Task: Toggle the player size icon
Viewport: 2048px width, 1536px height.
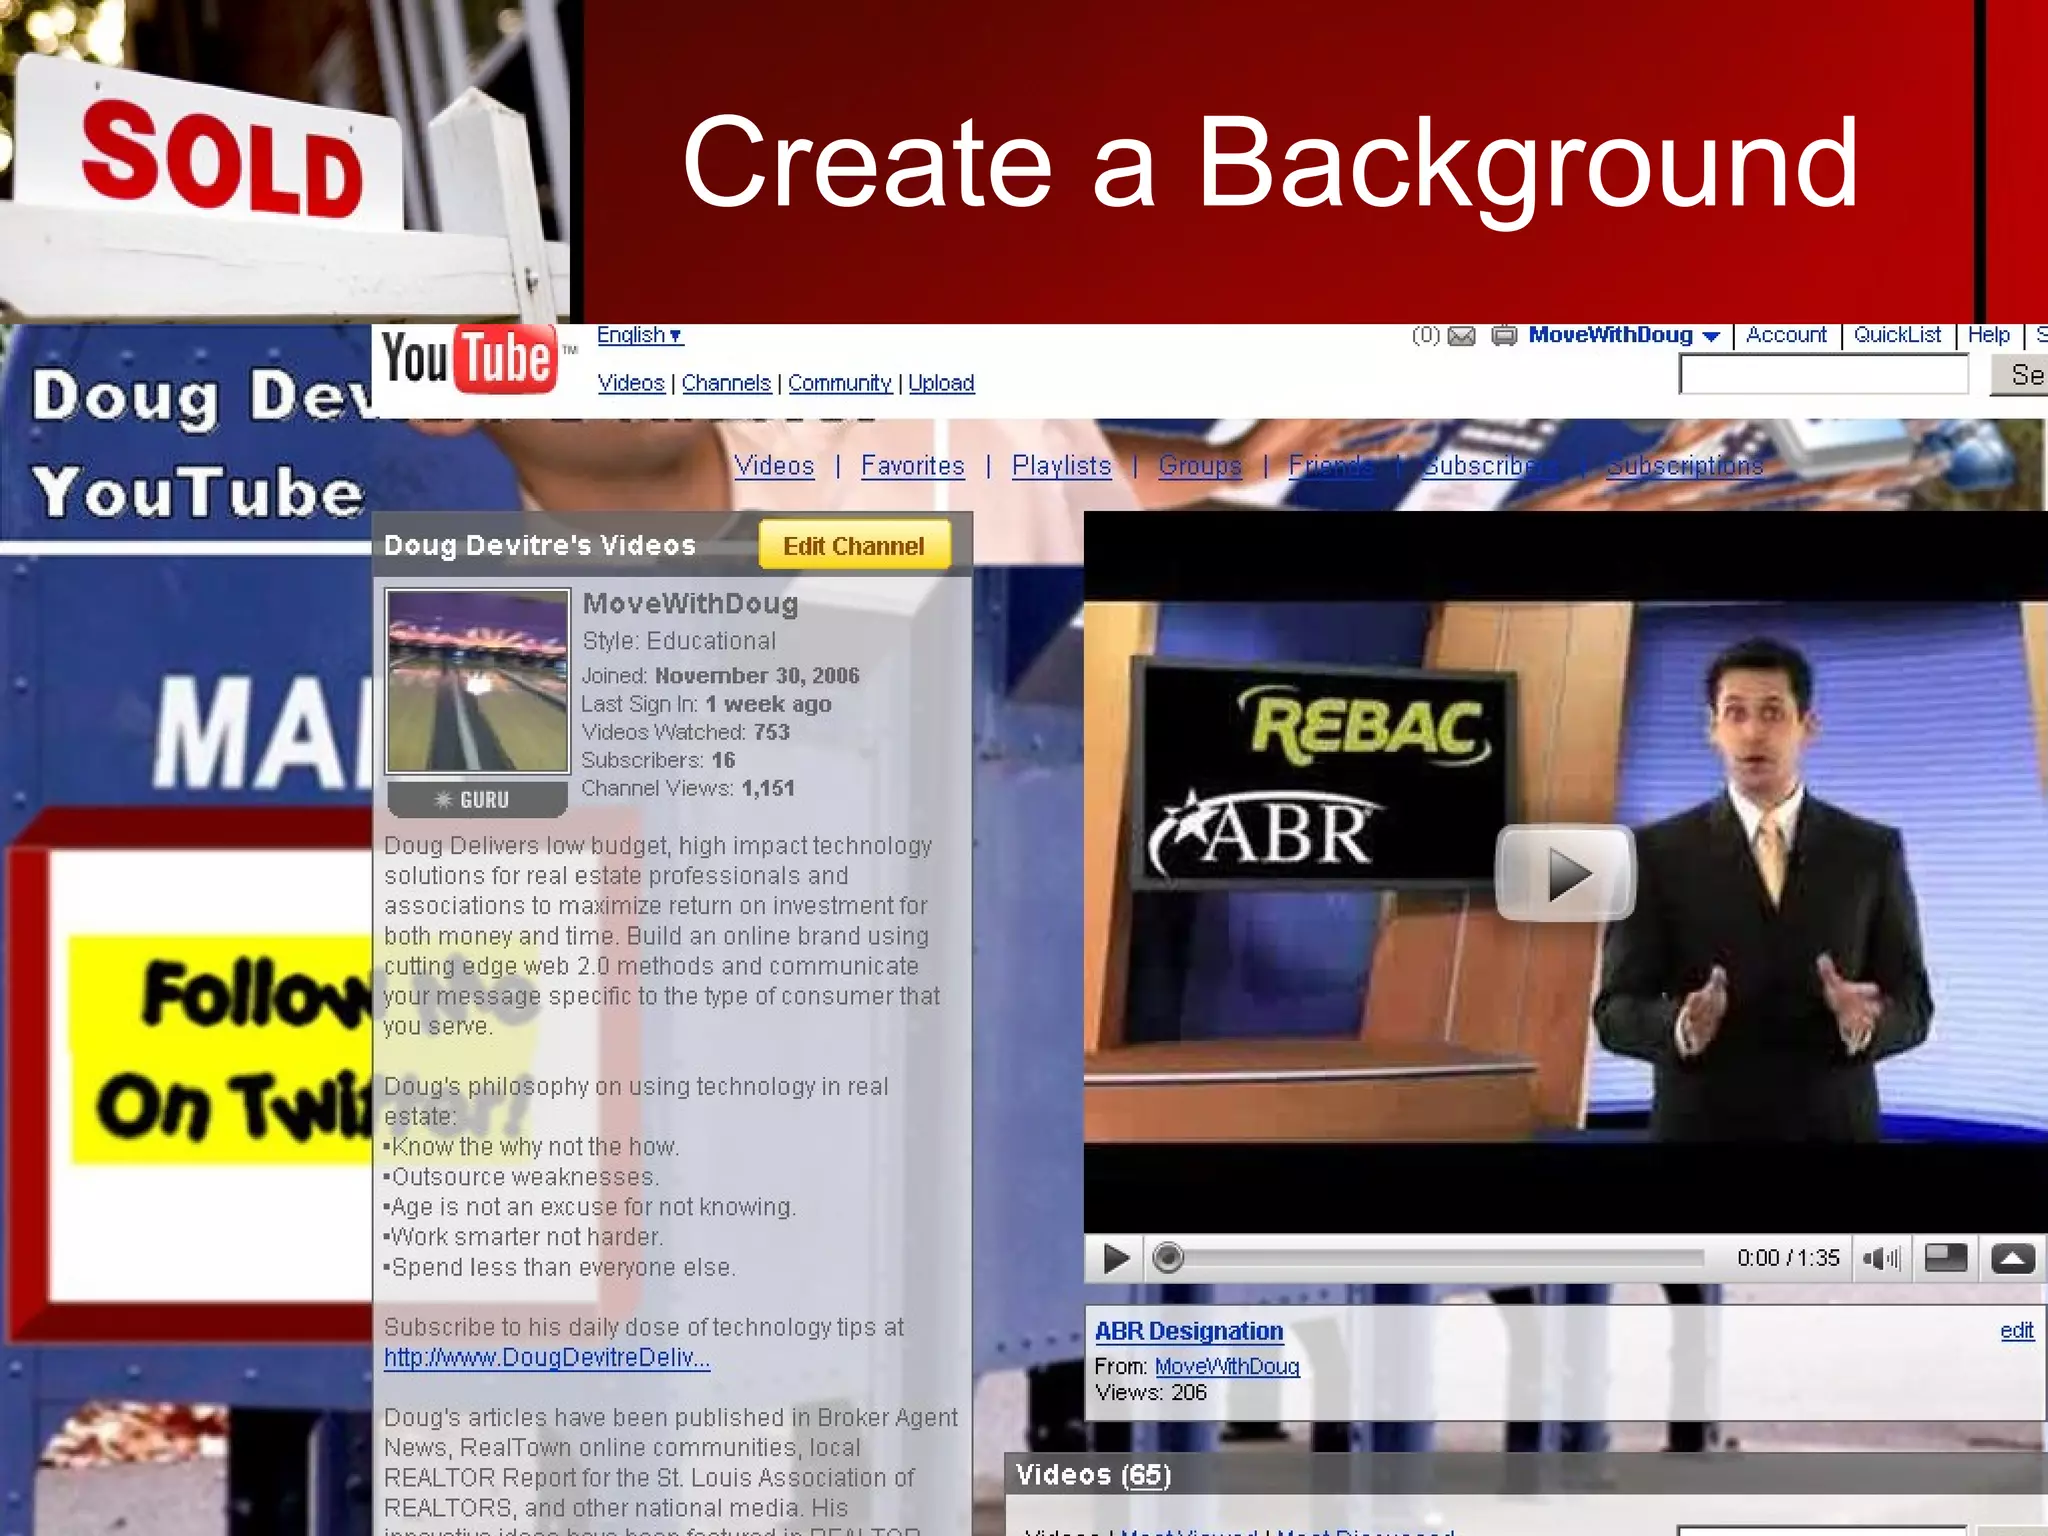Action: pyautogui.click(x=1946, y=1257)
